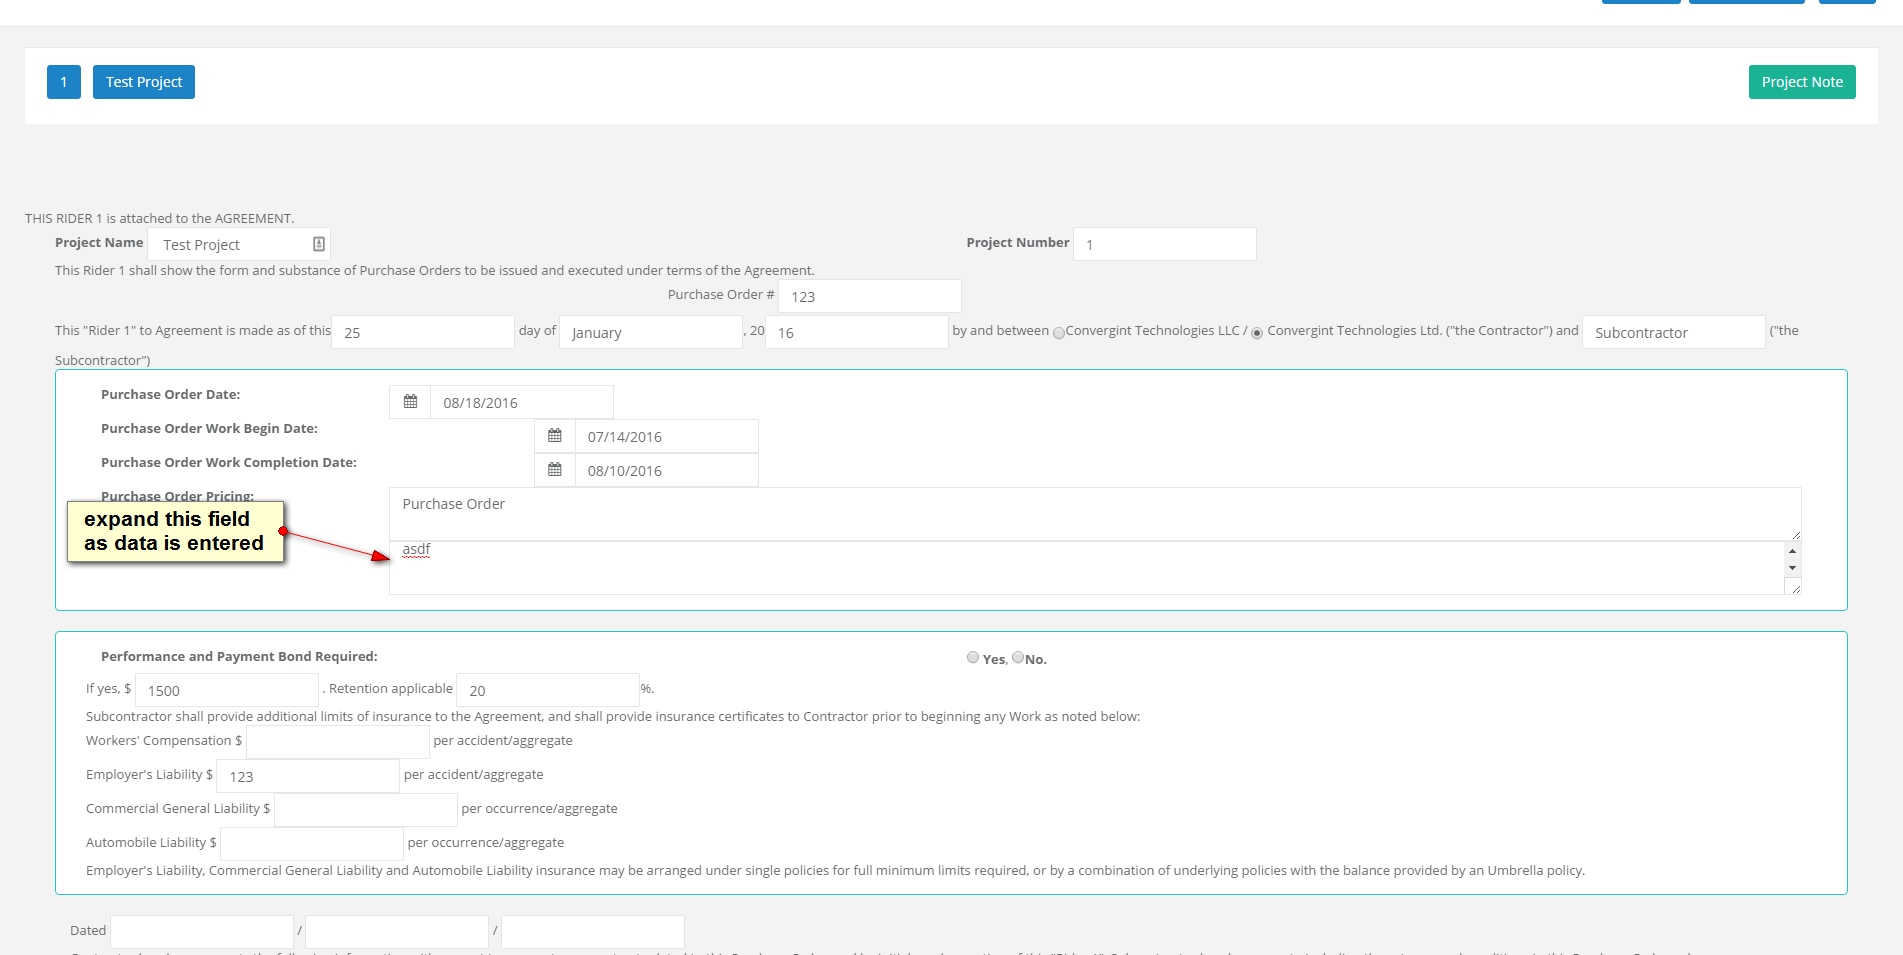Click the month field containing January
Viewport: 1903px width, 955px height.
click(x=651, y=332)
